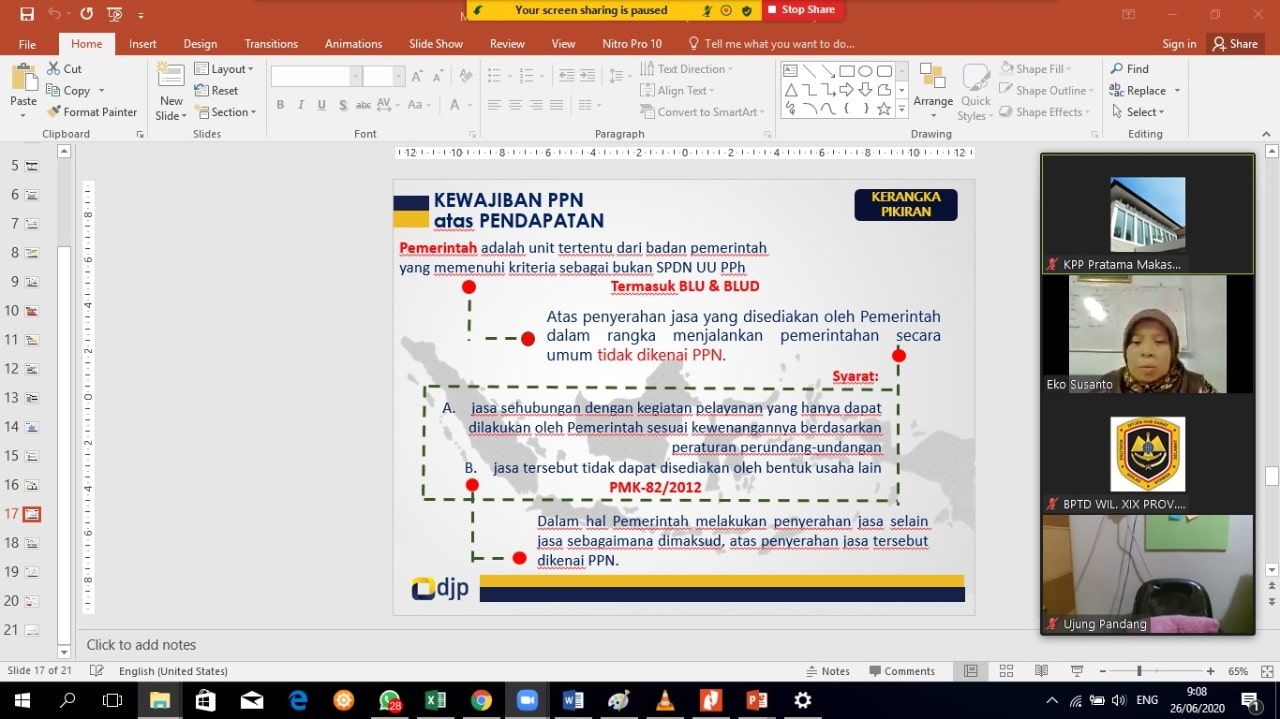This screenshot has width=1280, height=719.
Task: Start Slide Show from status bar icon
Action: tap(1076, 671)
